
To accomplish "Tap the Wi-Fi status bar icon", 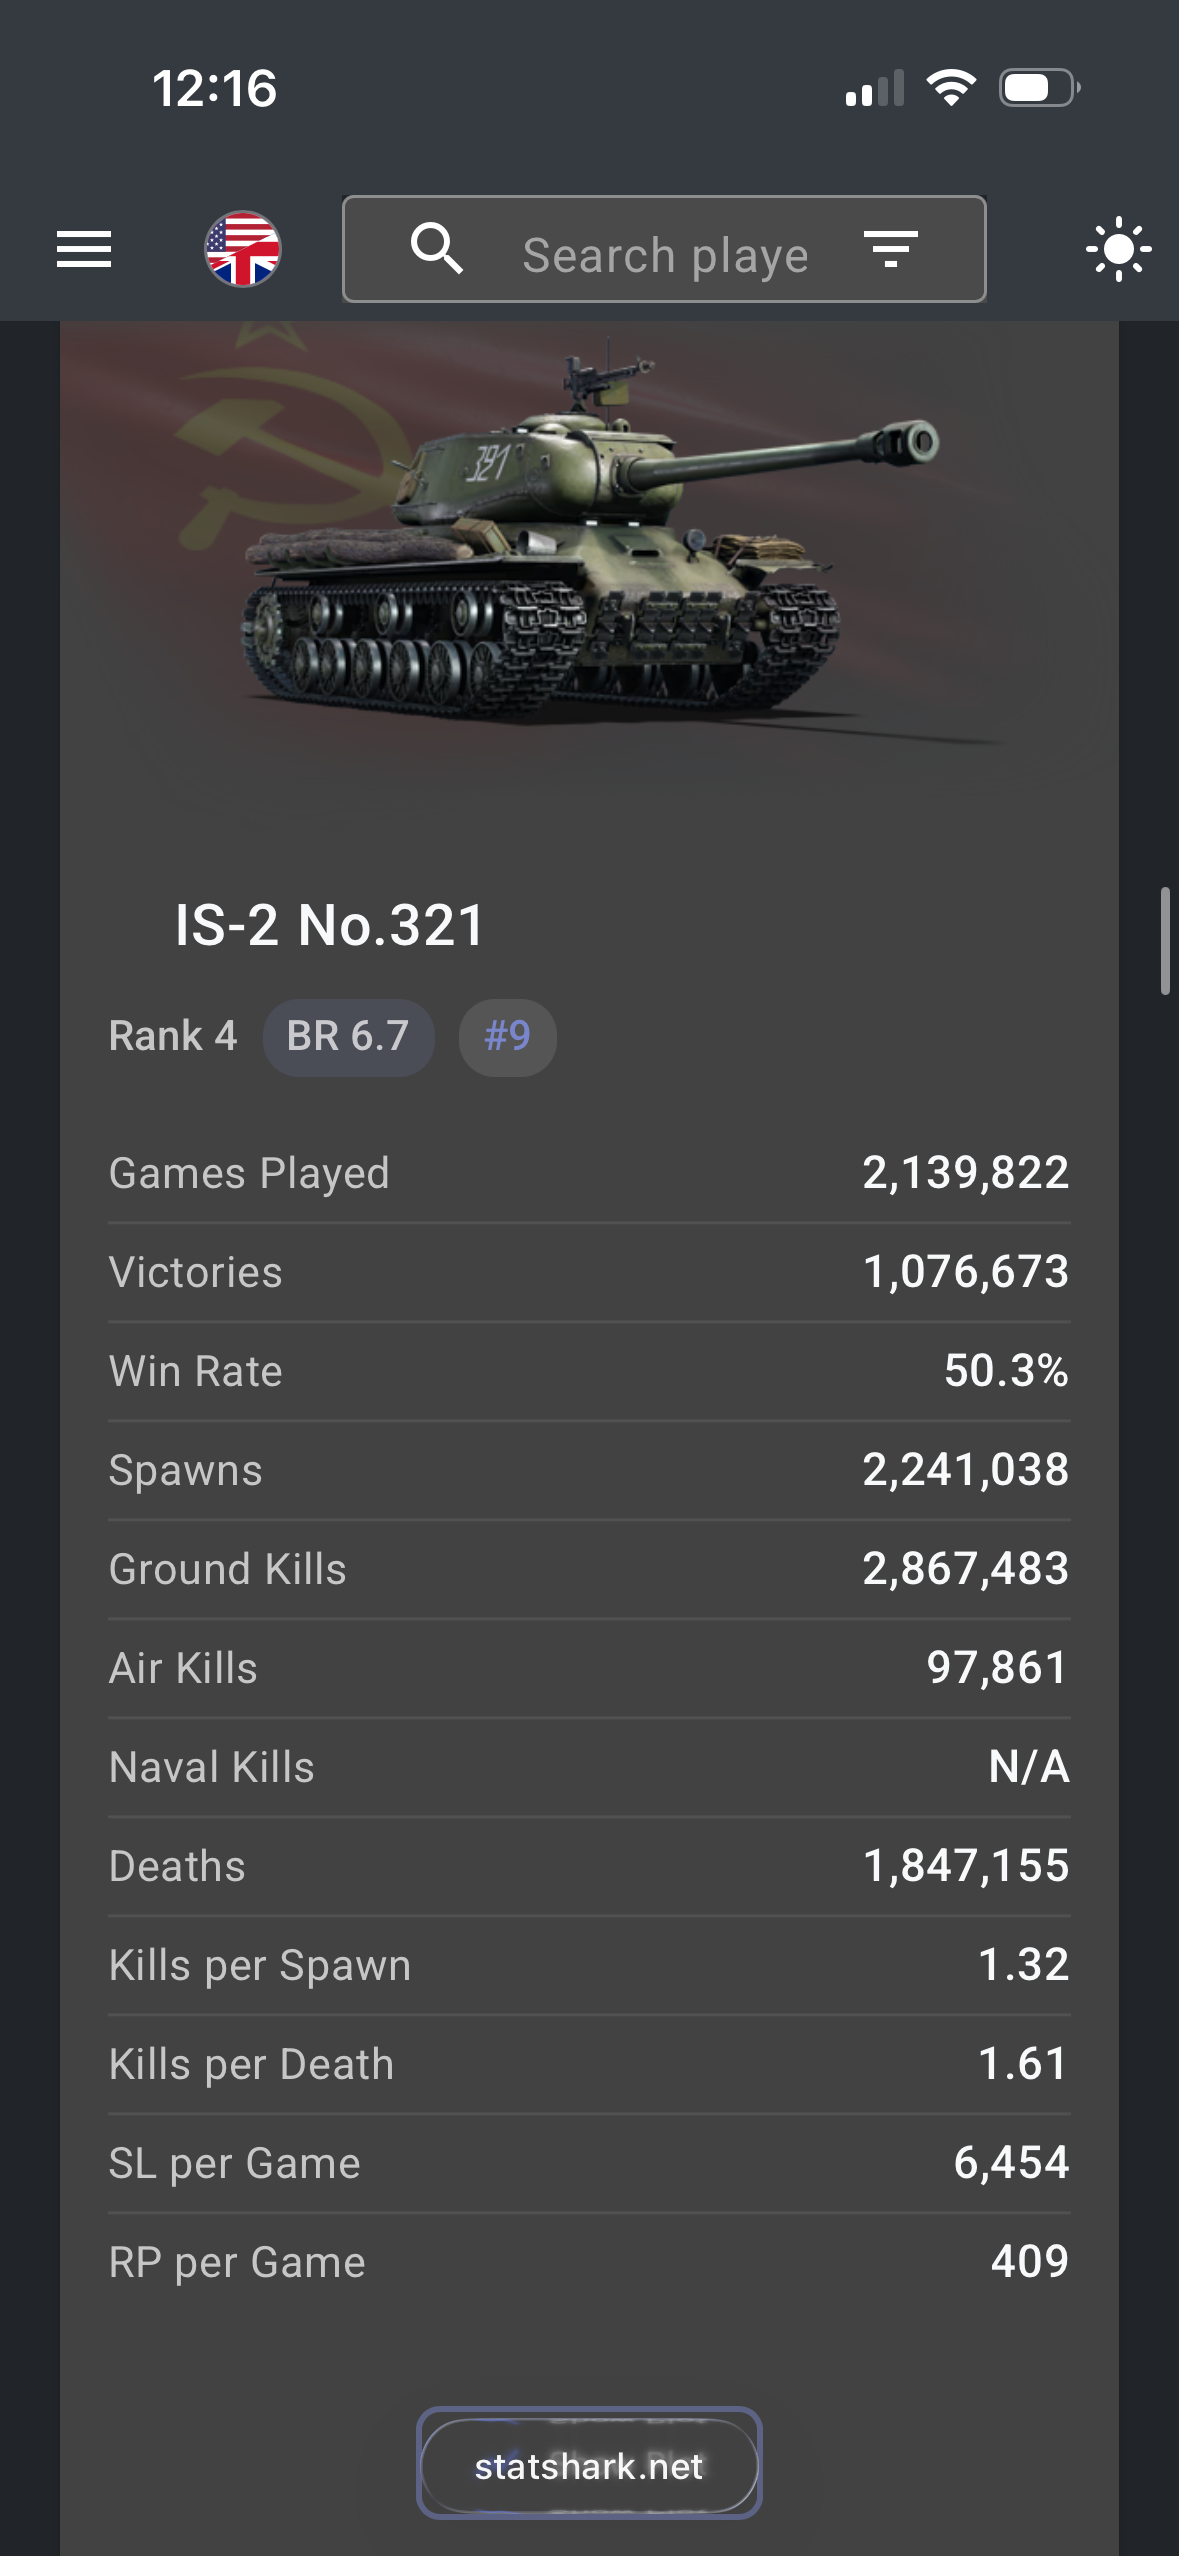I will (x=951, y=88).
